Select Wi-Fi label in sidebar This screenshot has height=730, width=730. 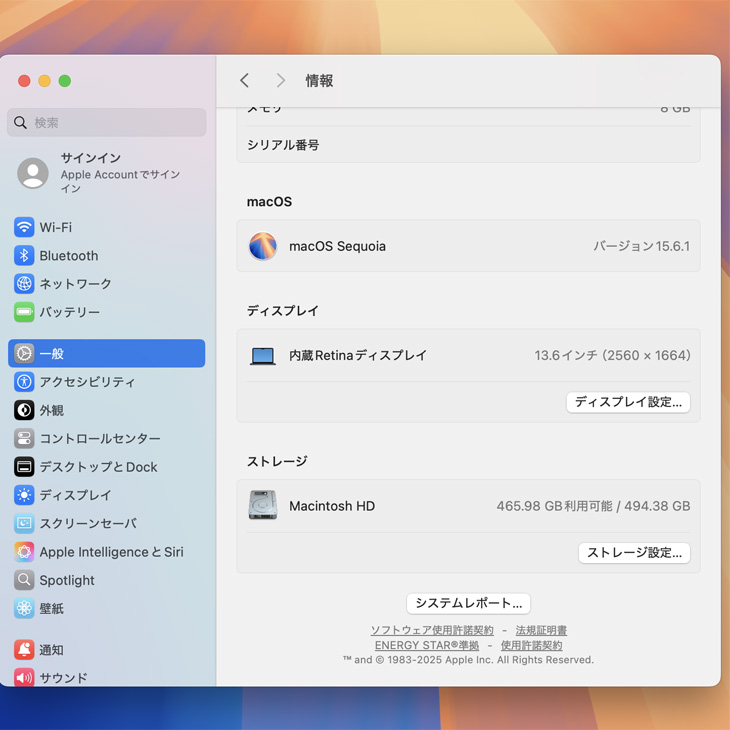pos(56,227)
